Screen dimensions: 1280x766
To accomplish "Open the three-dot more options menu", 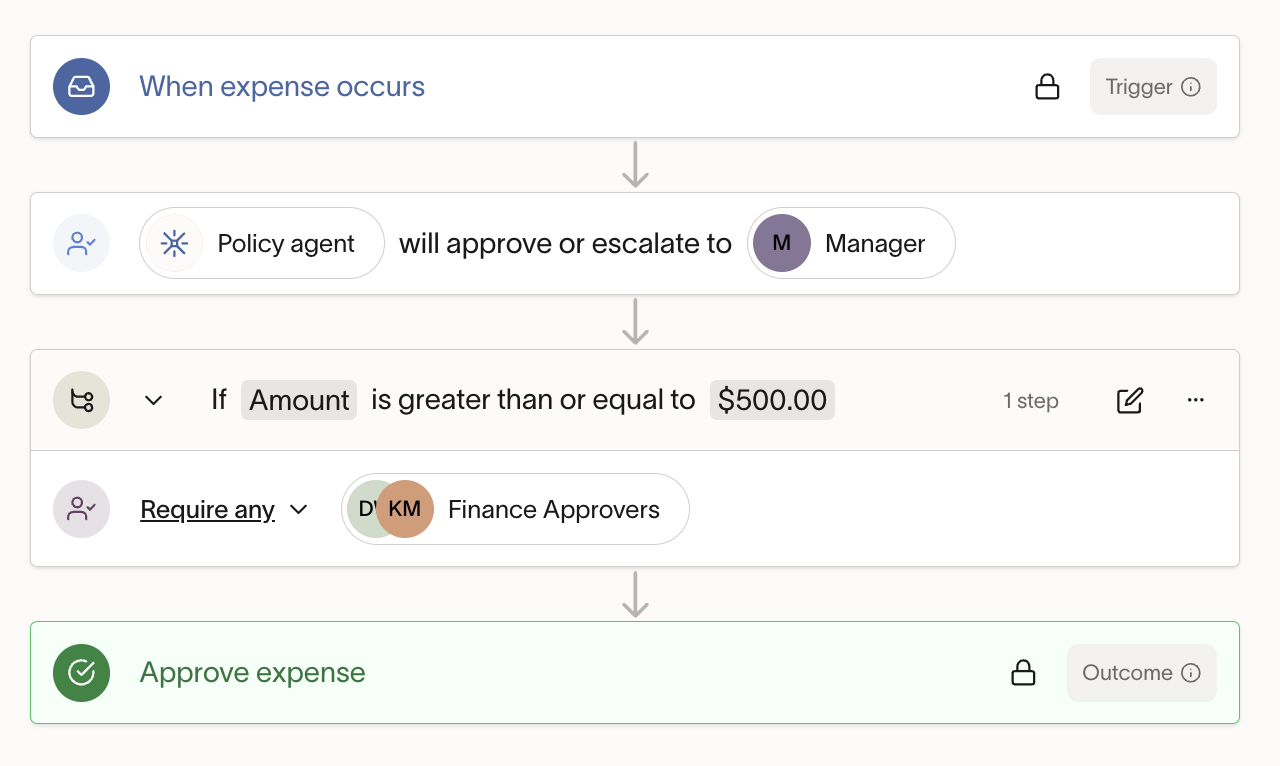I will (1196, 400).
